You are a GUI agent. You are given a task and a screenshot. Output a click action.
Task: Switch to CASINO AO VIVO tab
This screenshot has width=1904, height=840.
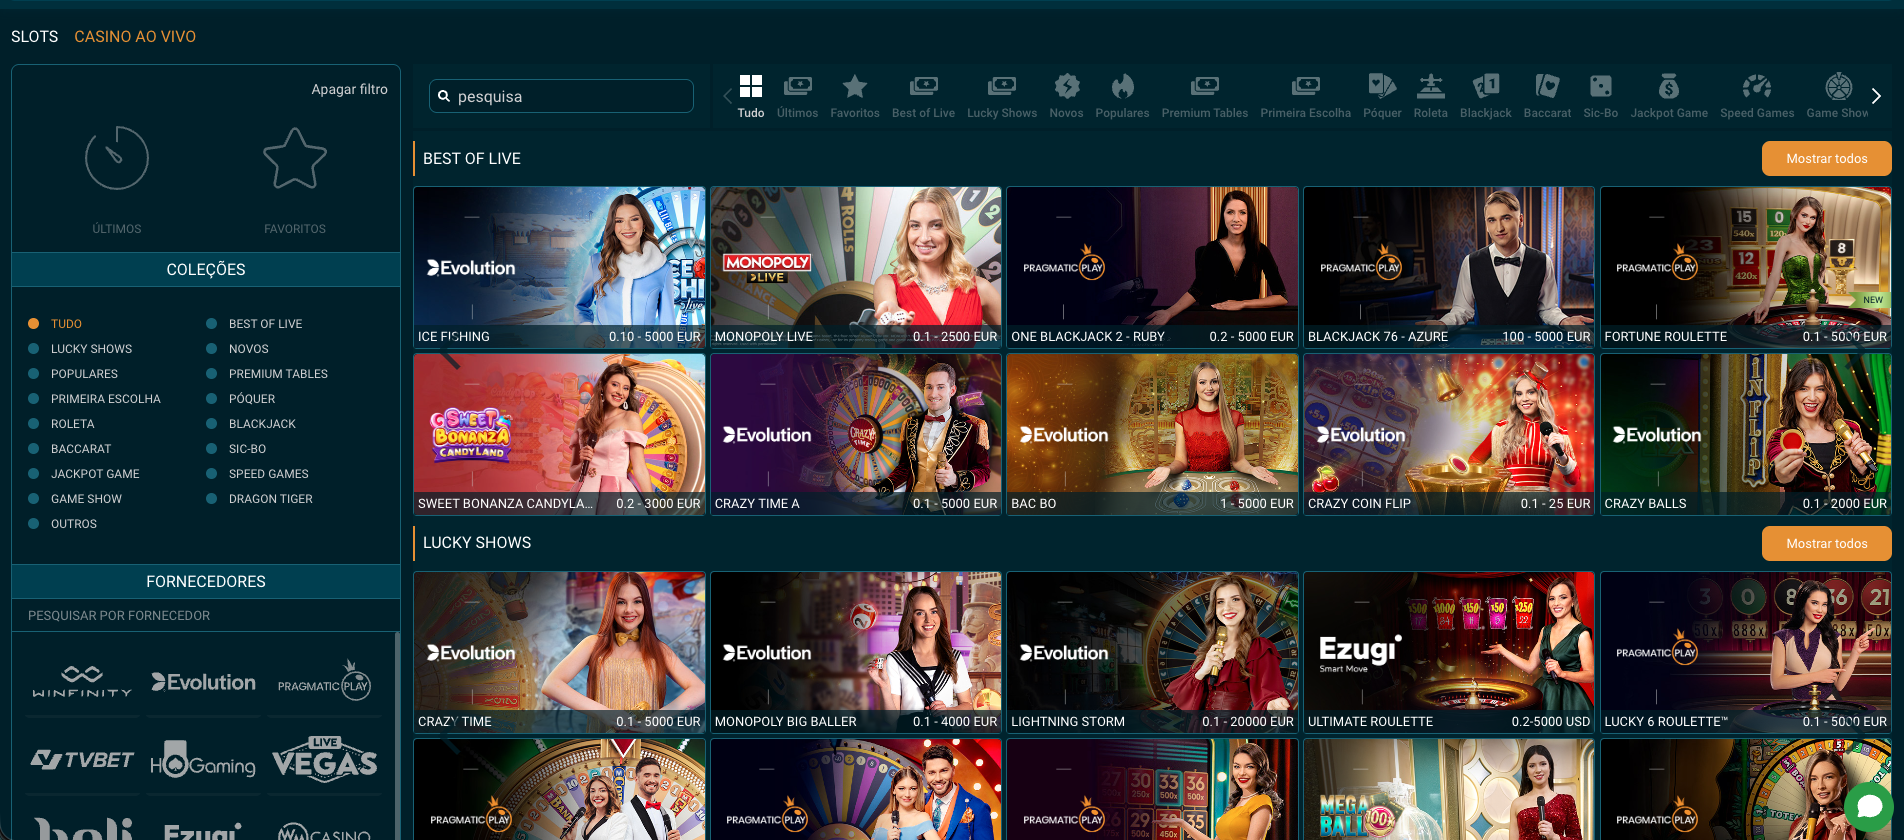click(135, 36)
